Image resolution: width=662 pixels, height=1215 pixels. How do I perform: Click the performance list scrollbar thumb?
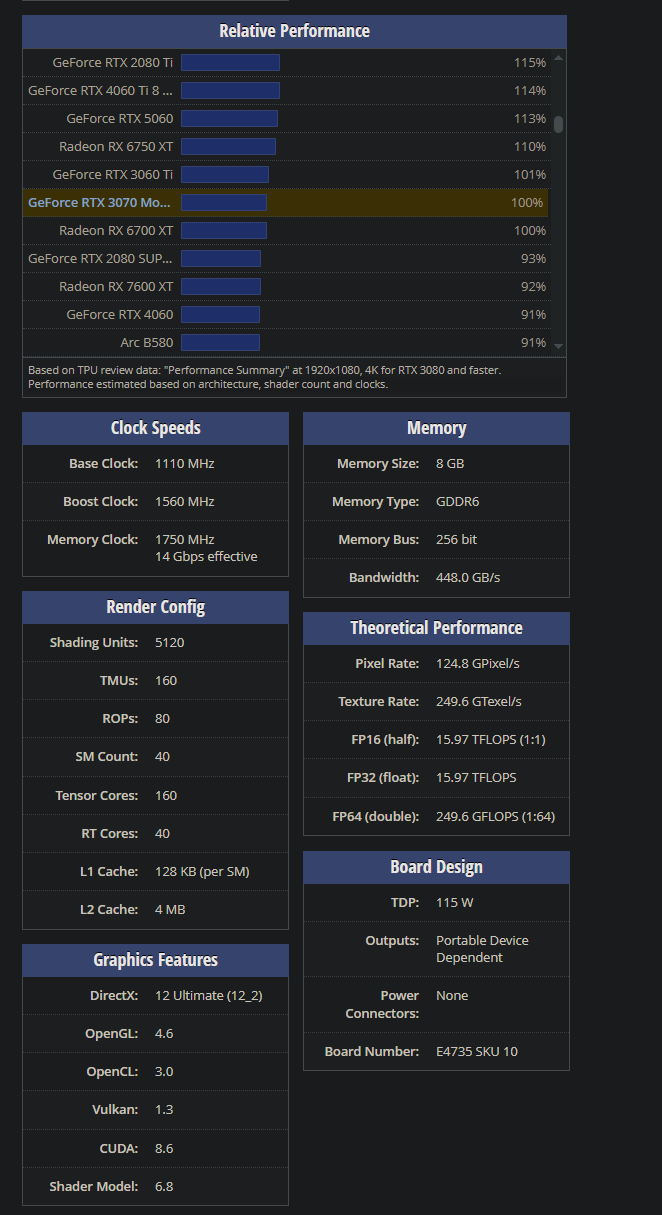[558, 124]
